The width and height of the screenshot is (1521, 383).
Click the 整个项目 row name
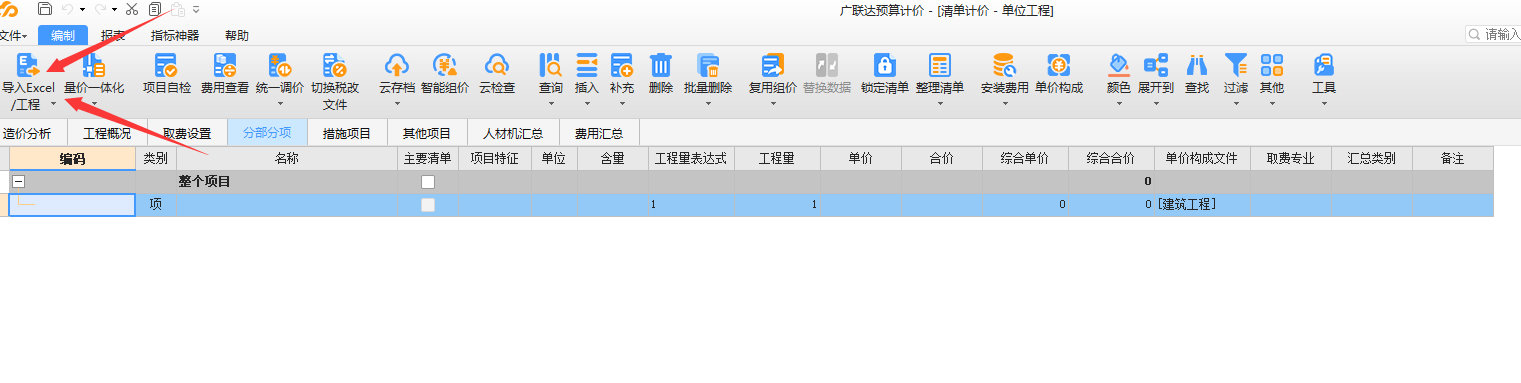pos(205,182)
